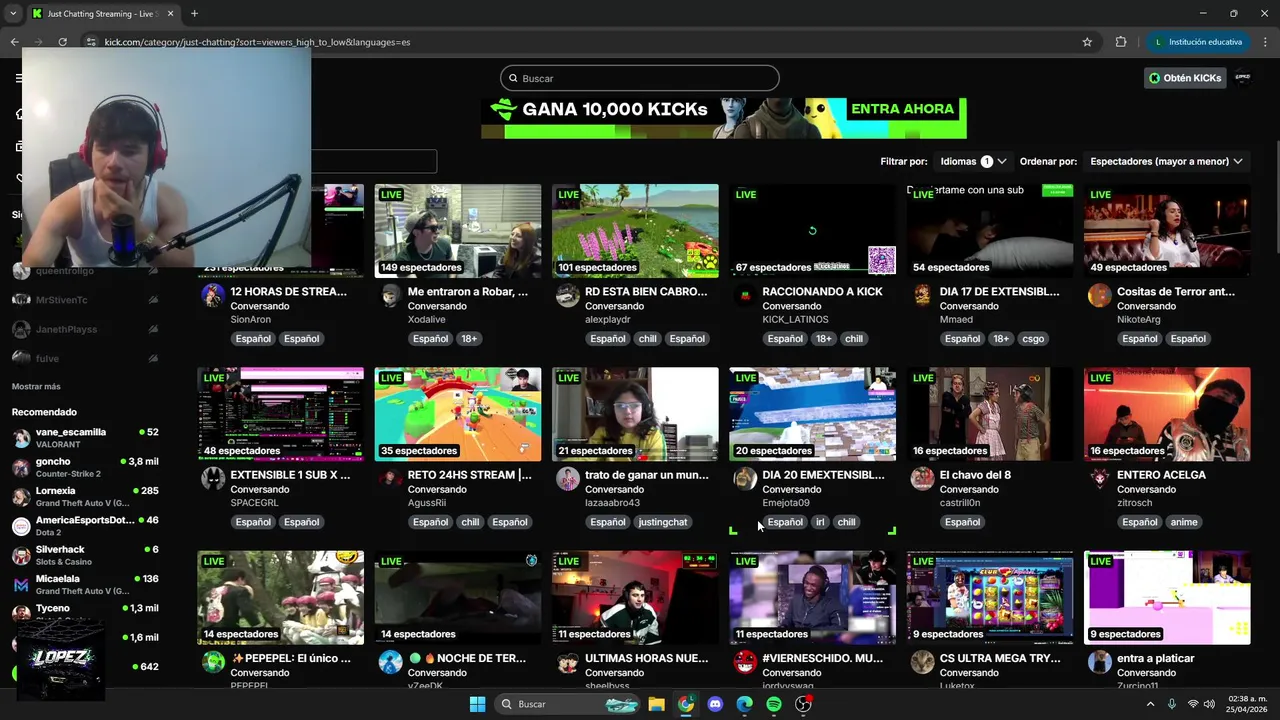
Task: Click the browser back arrow
Action: click(14, 42)
